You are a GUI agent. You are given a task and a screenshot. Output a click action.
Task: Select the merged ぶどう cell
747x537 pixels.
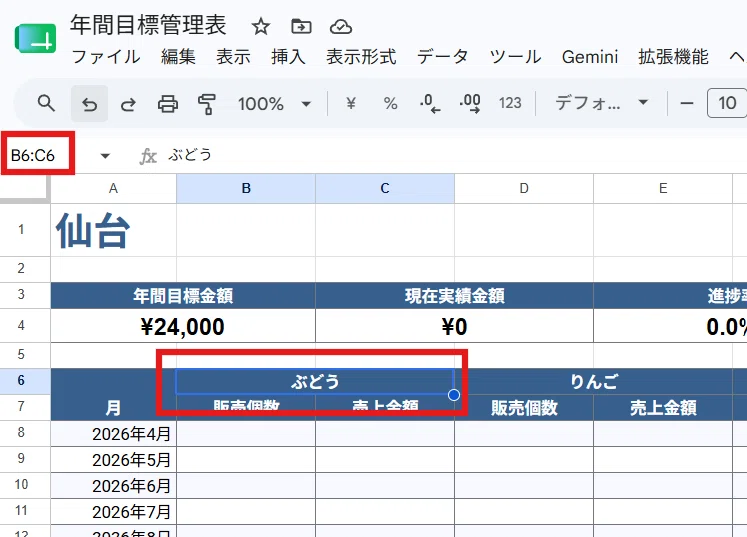[x=315, y=381]
